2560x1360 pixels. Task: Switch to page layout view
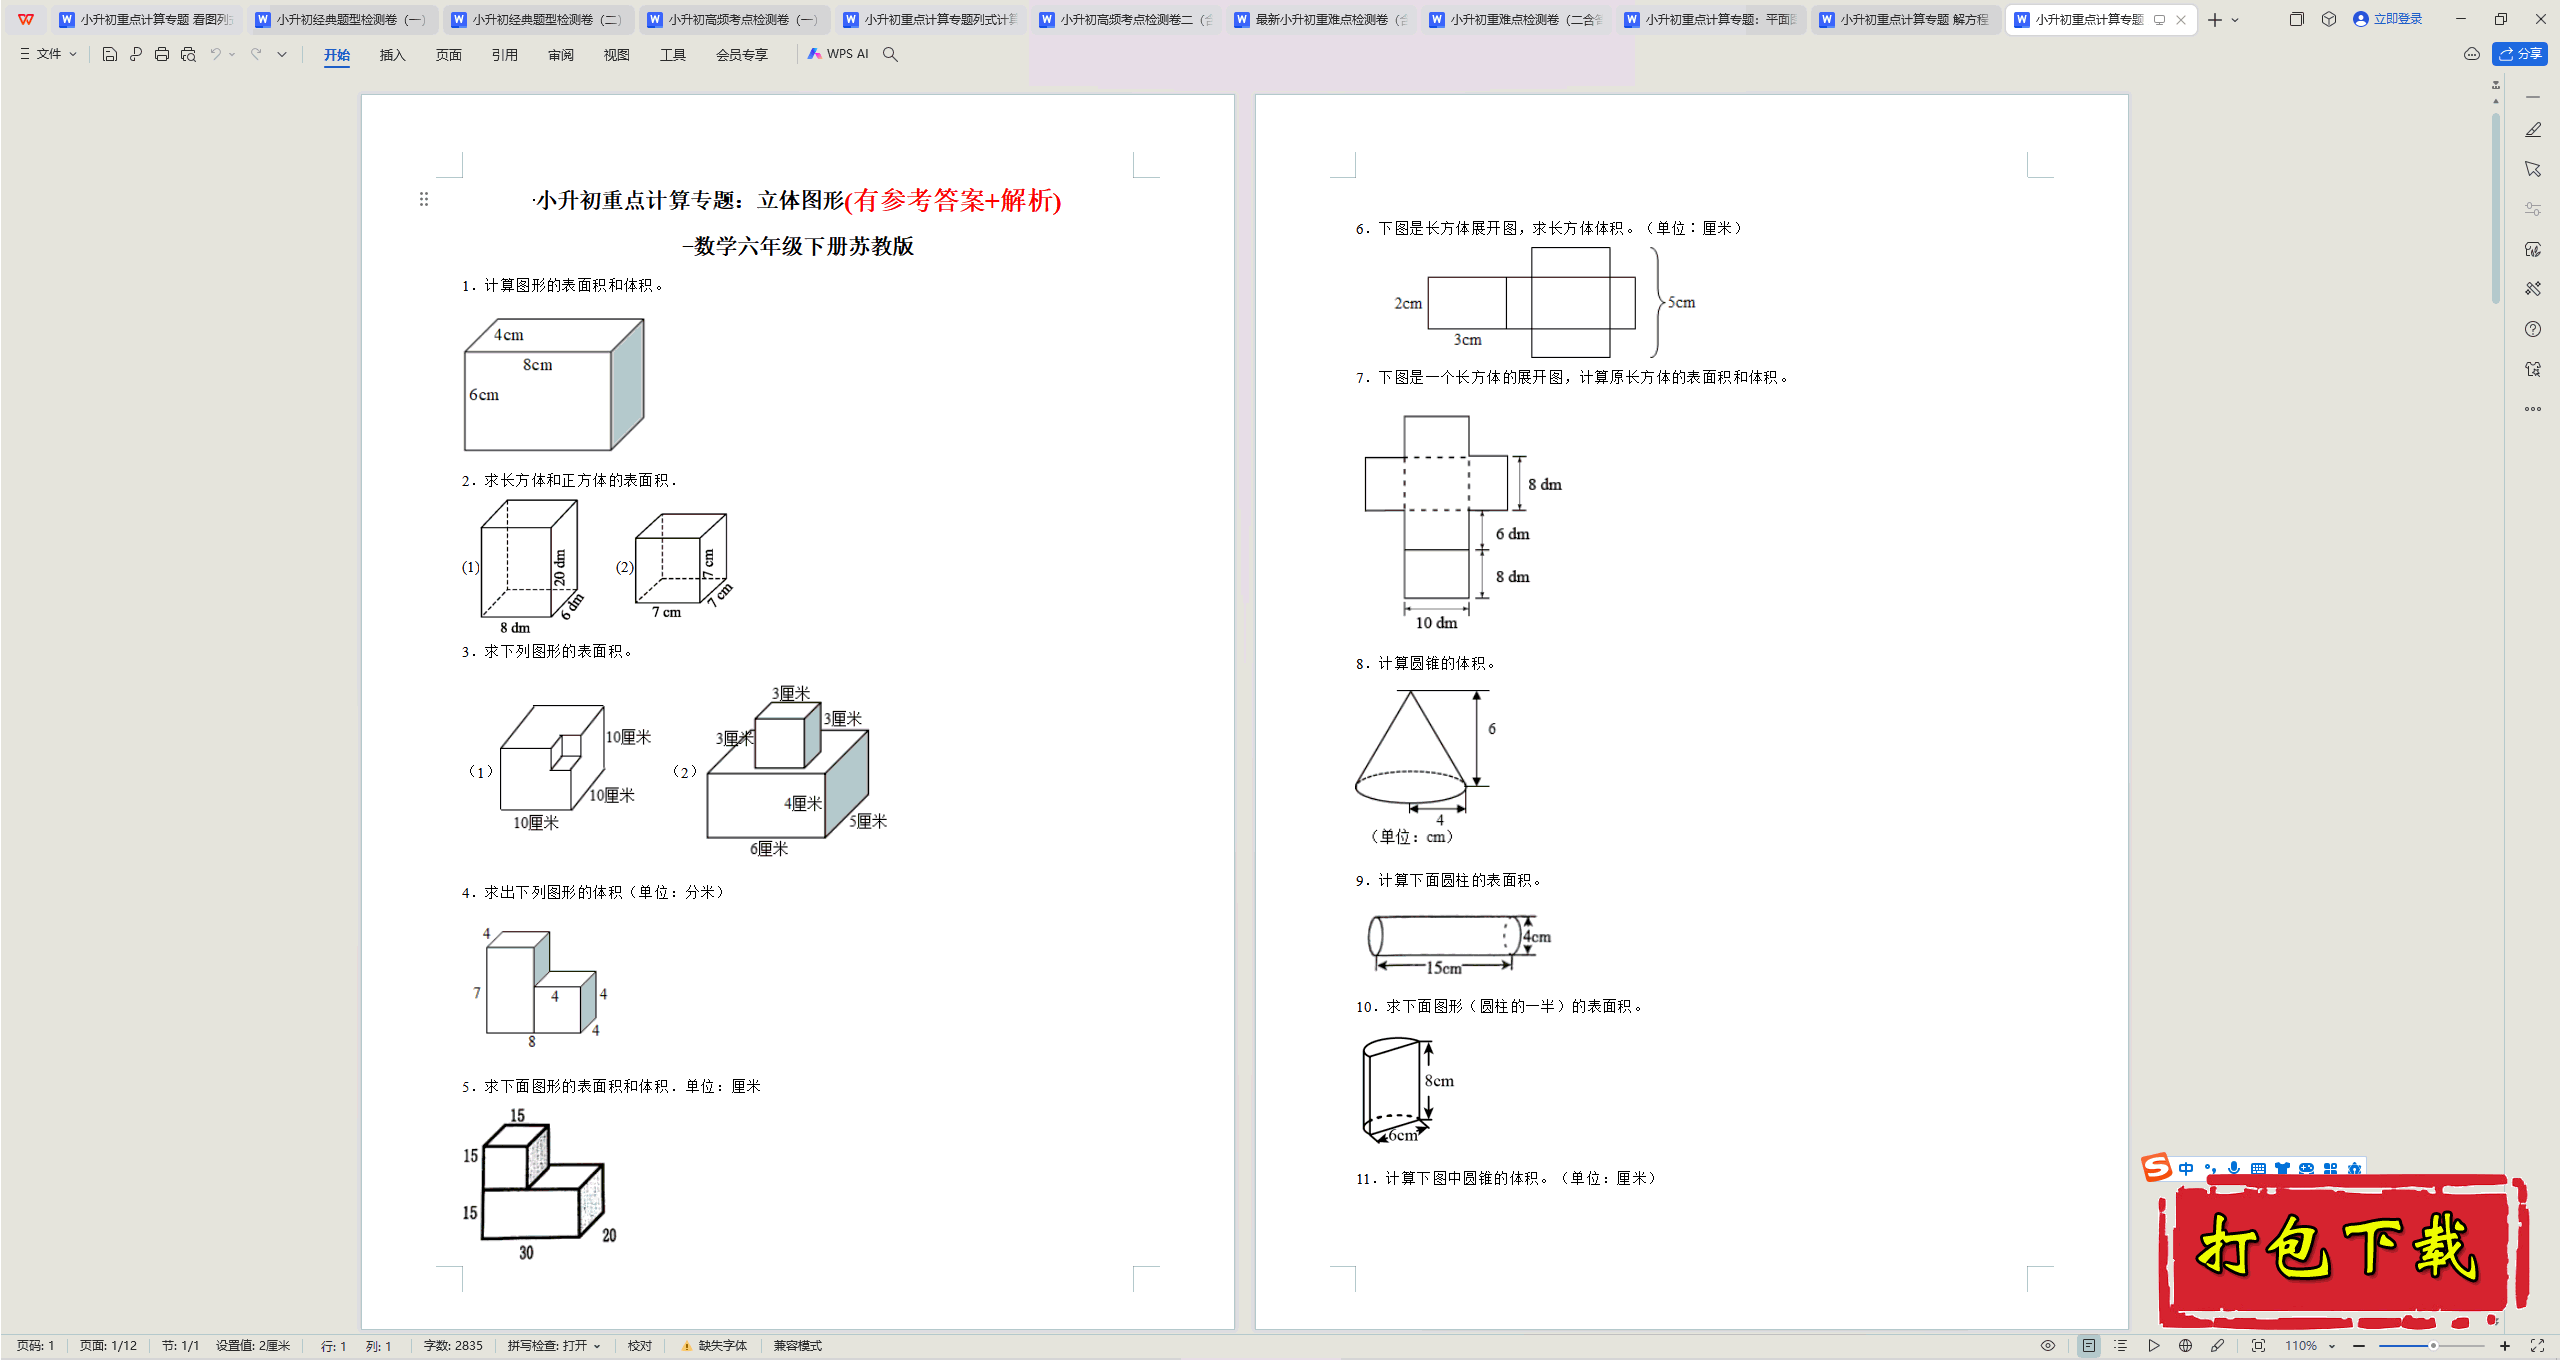pos(2089,1346)
